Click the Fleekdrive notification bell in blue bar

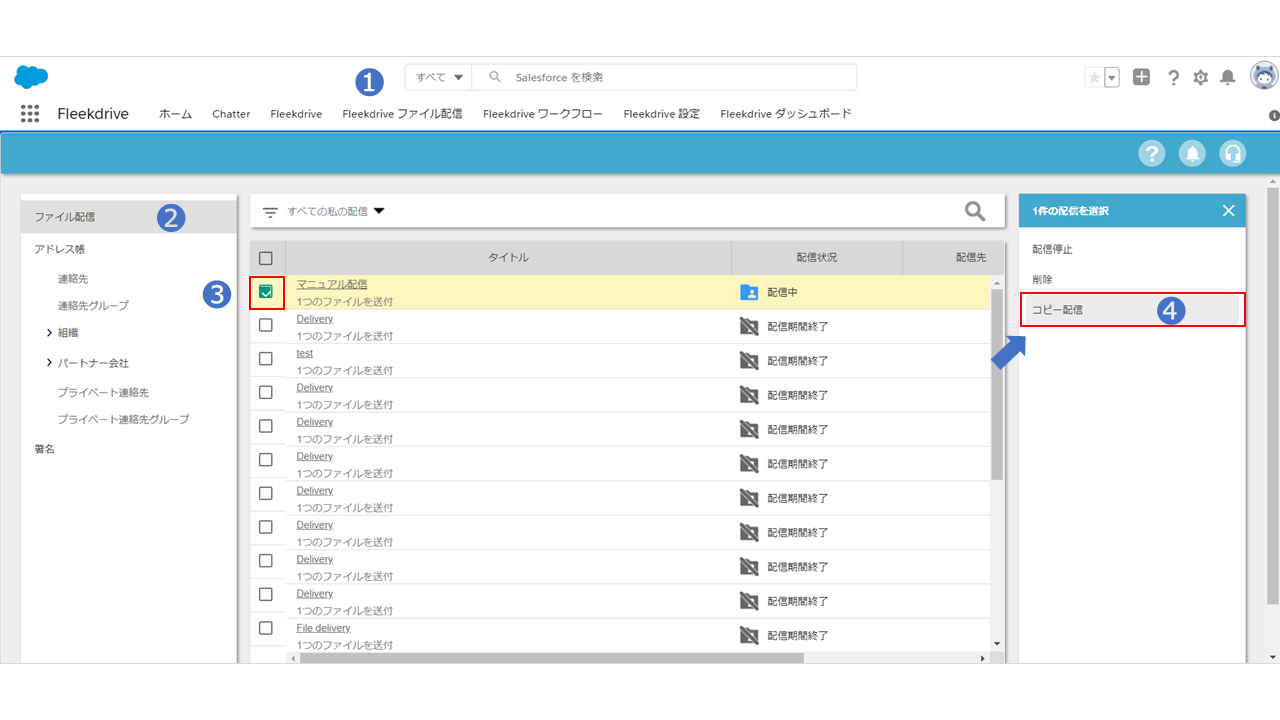[x=1192, y=153]
